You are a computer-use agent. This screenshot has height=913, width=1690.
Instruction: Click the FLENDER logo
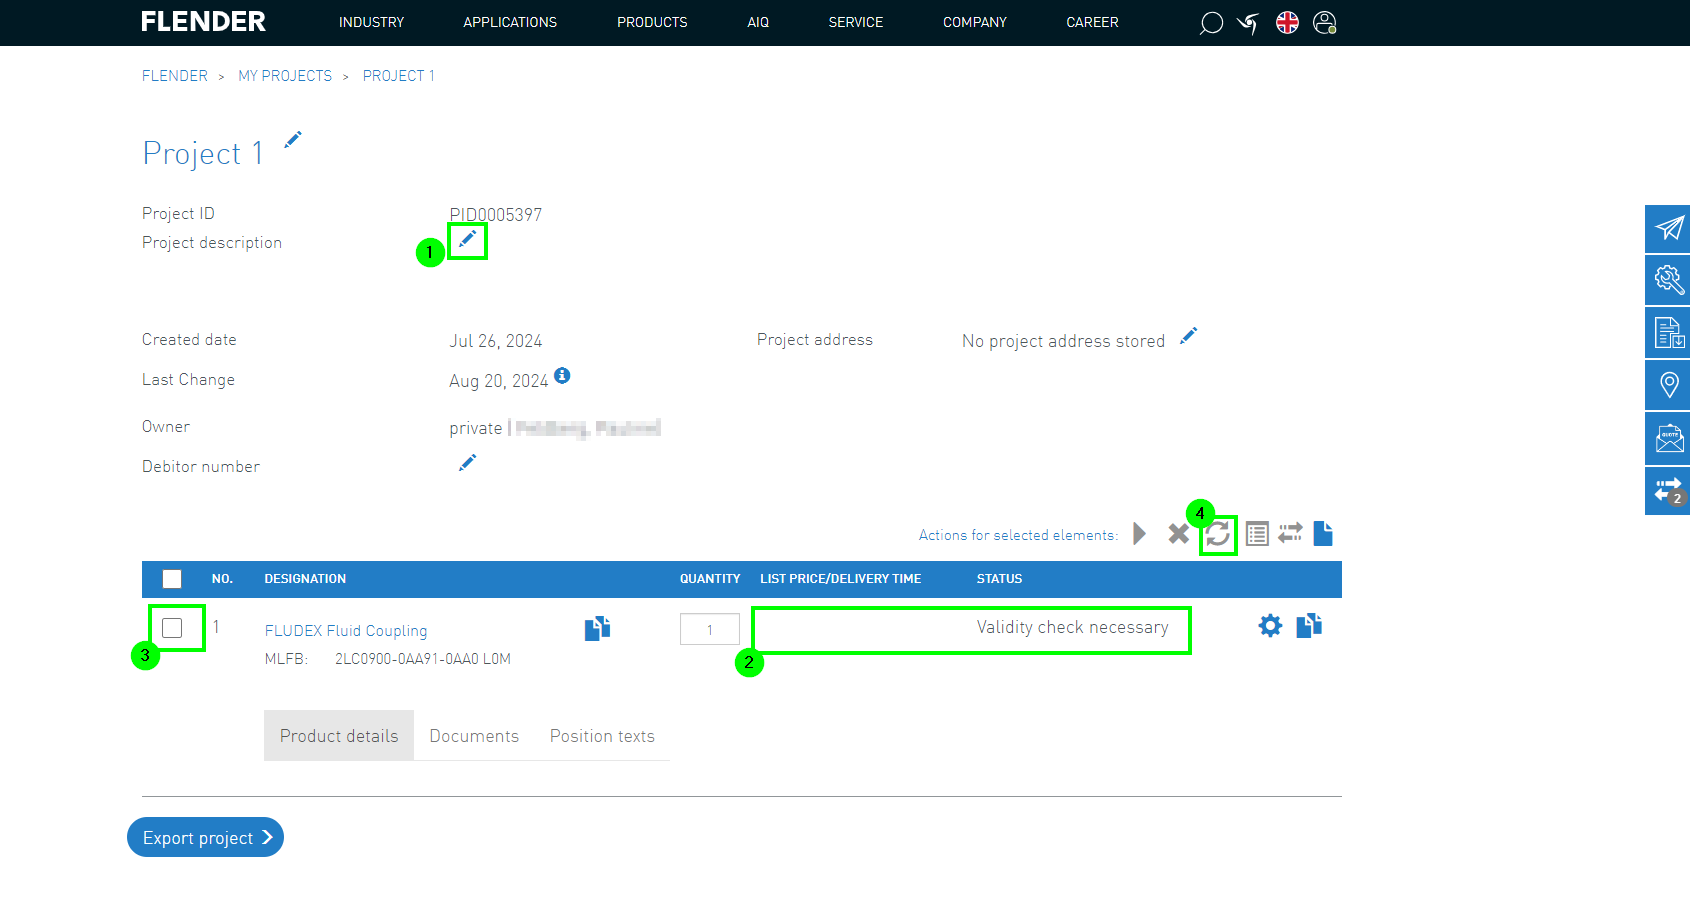(x=203, y=22)
